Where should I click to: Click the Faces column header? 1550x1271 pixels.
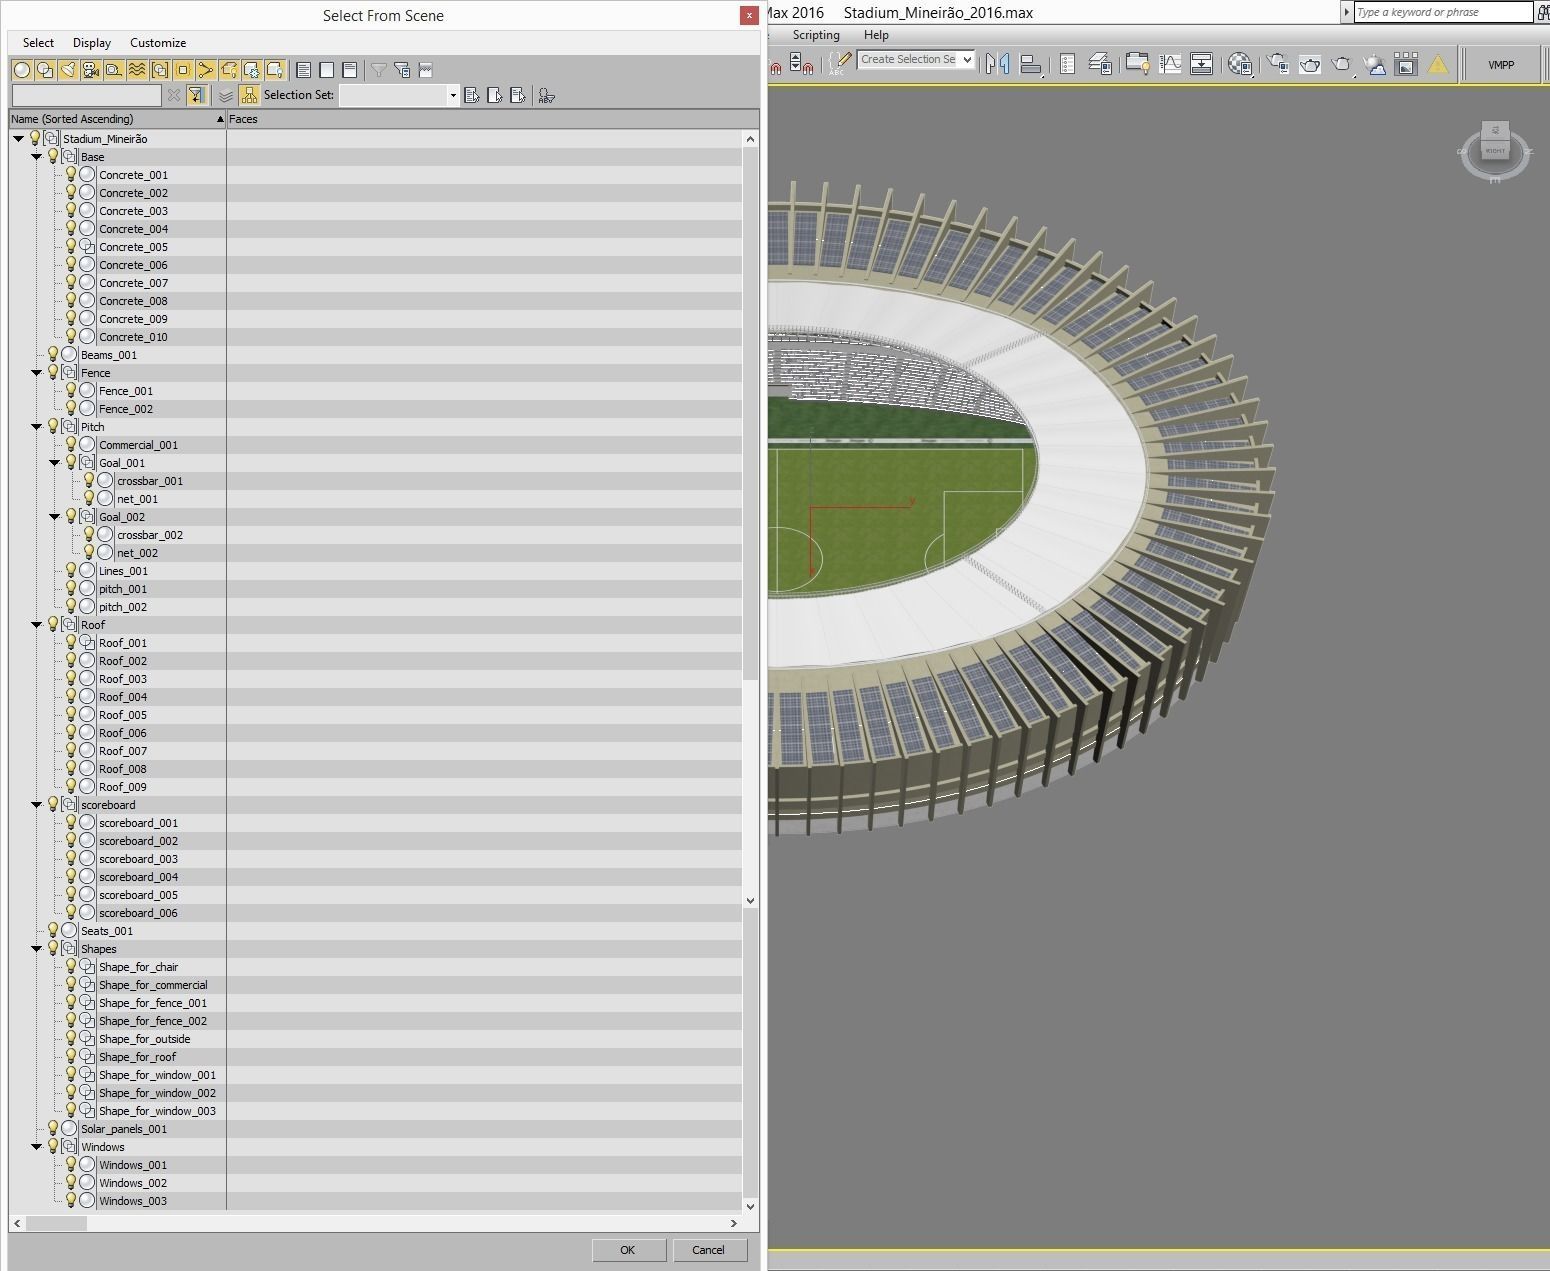493,119
